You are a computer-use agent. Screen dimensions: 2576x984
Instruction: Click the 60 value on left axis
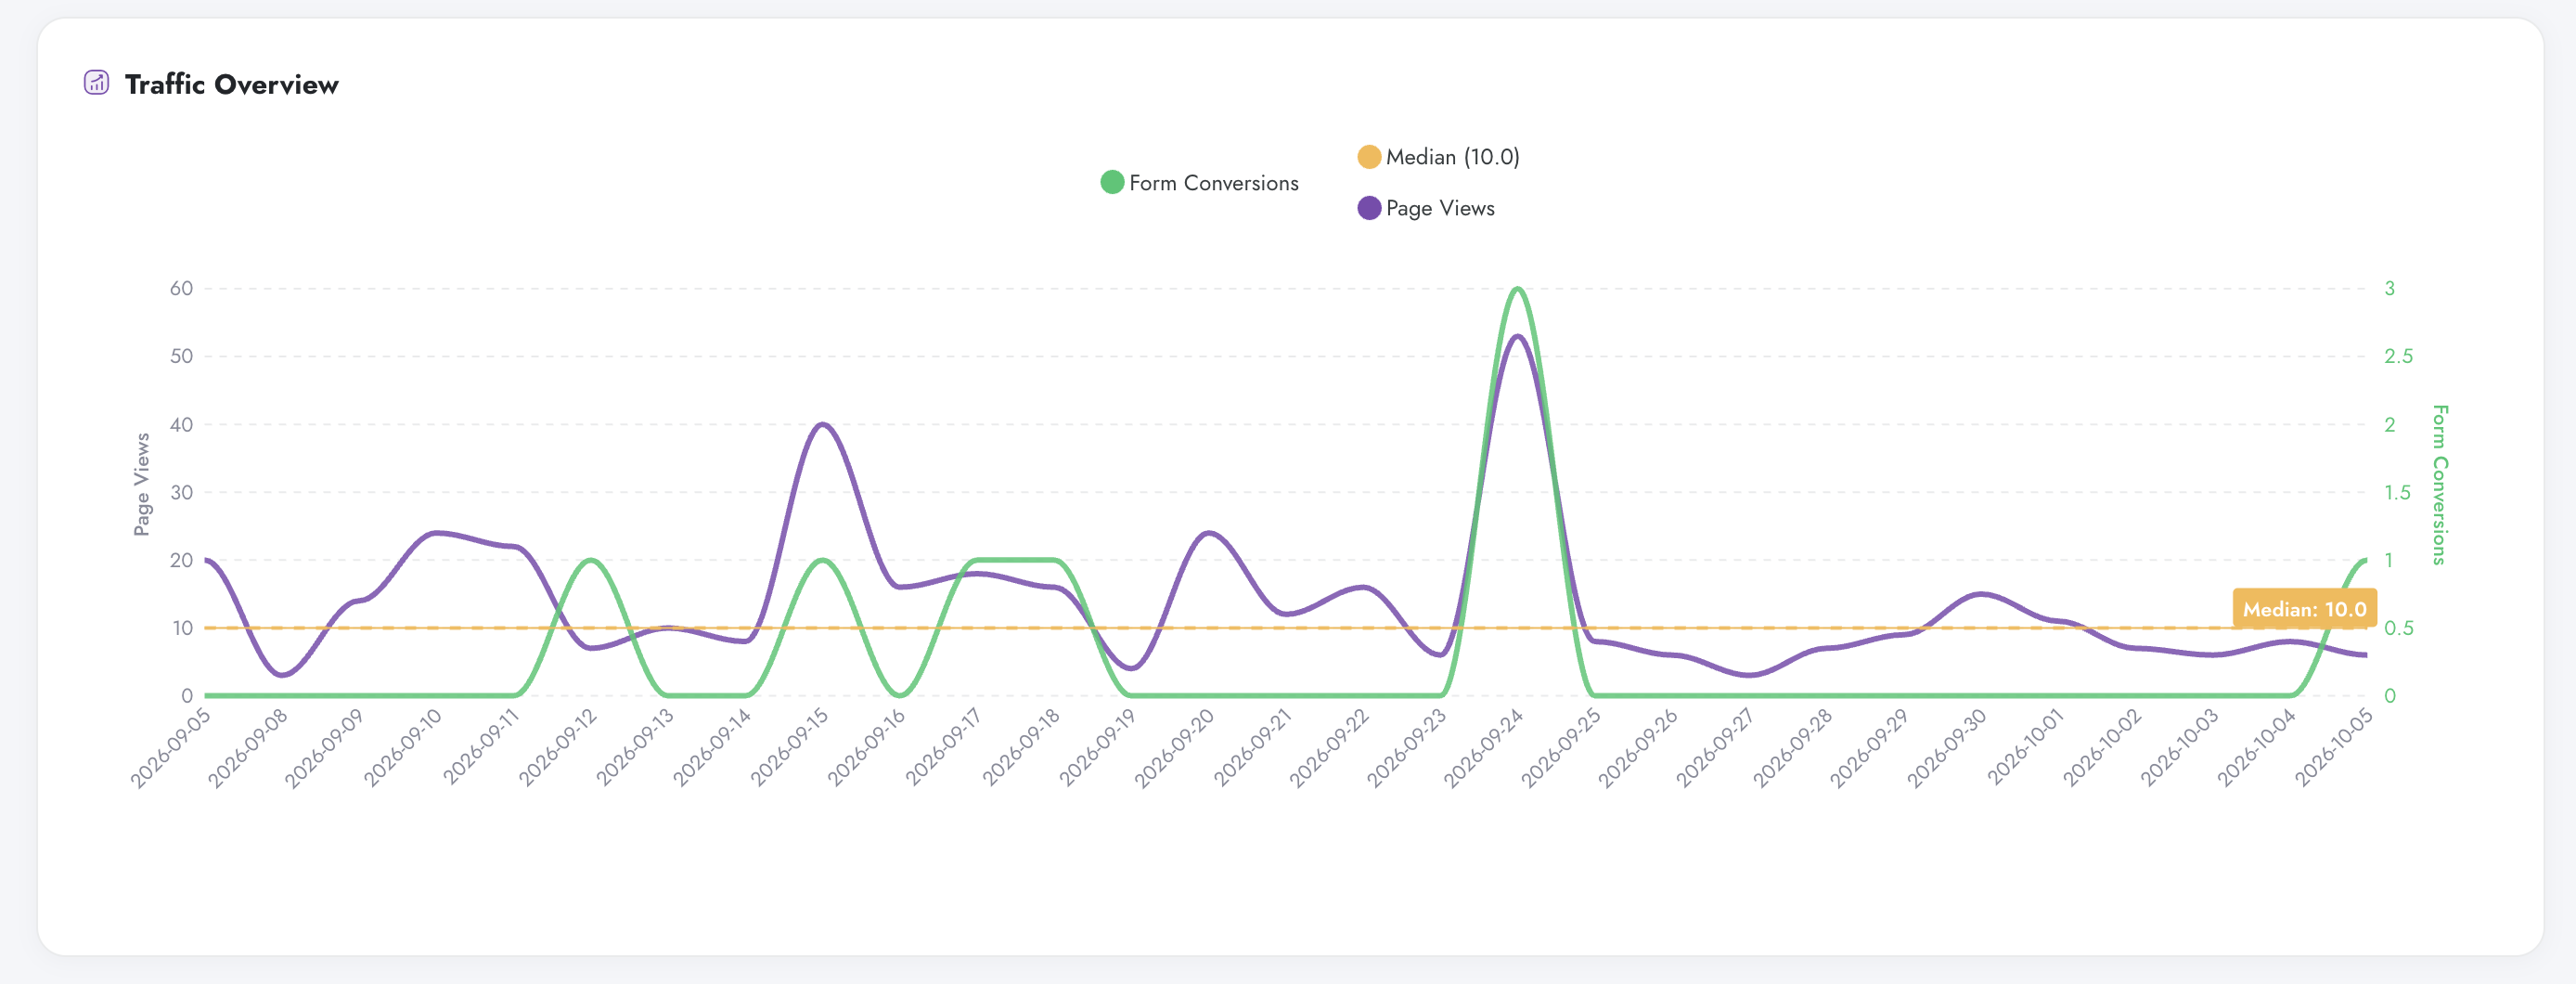[x=181, y=288]
